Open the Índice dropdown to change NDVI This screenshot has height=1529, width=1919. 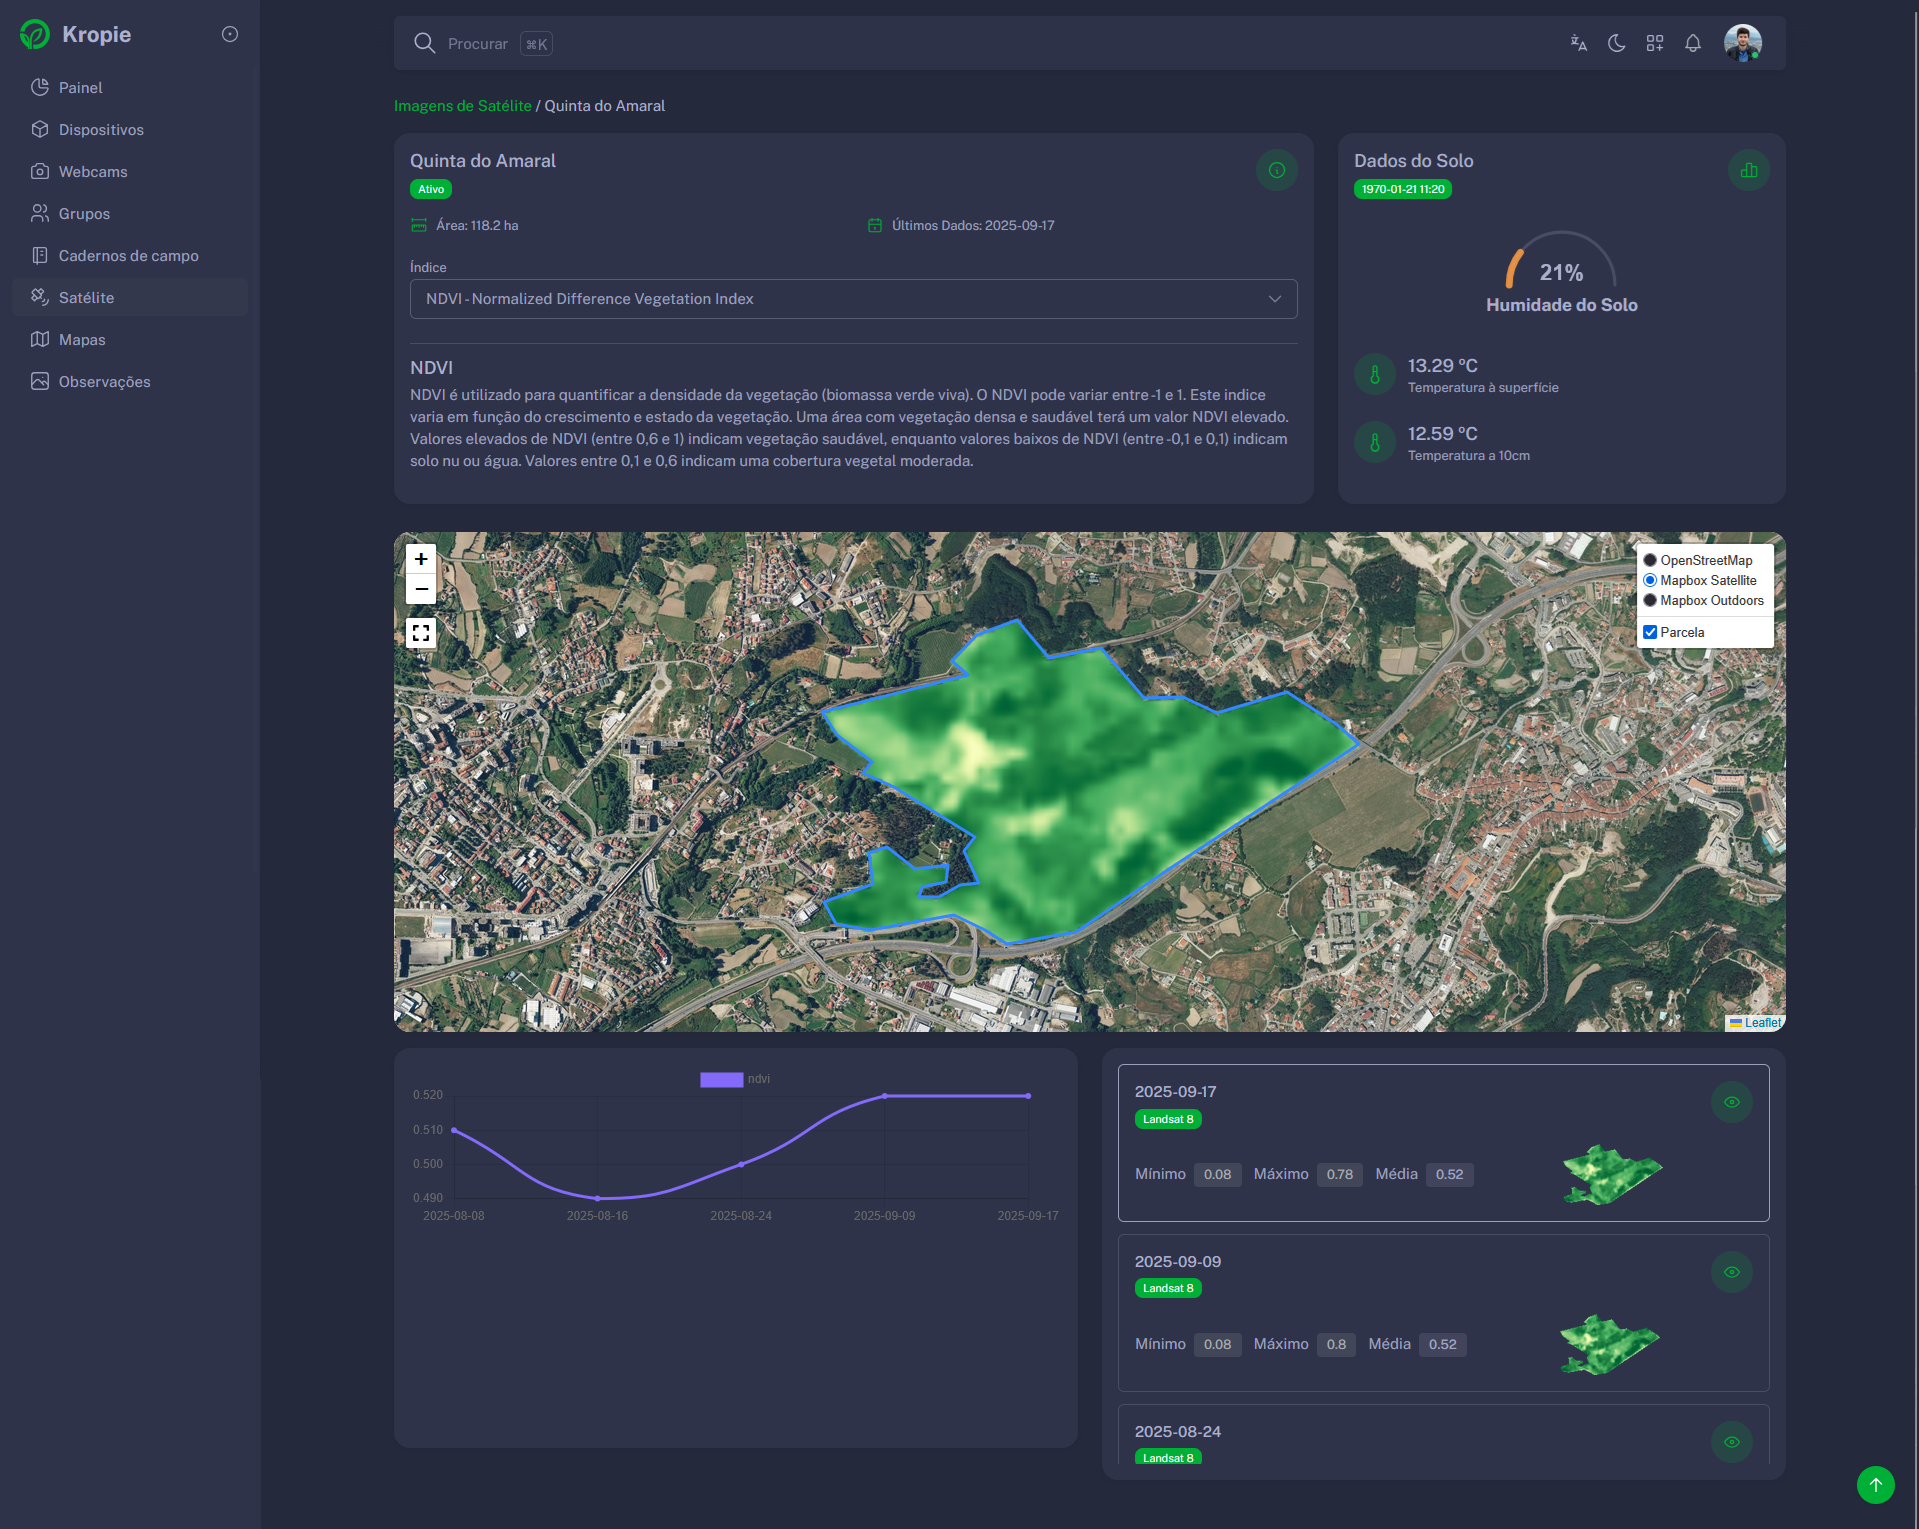(852, 298)
